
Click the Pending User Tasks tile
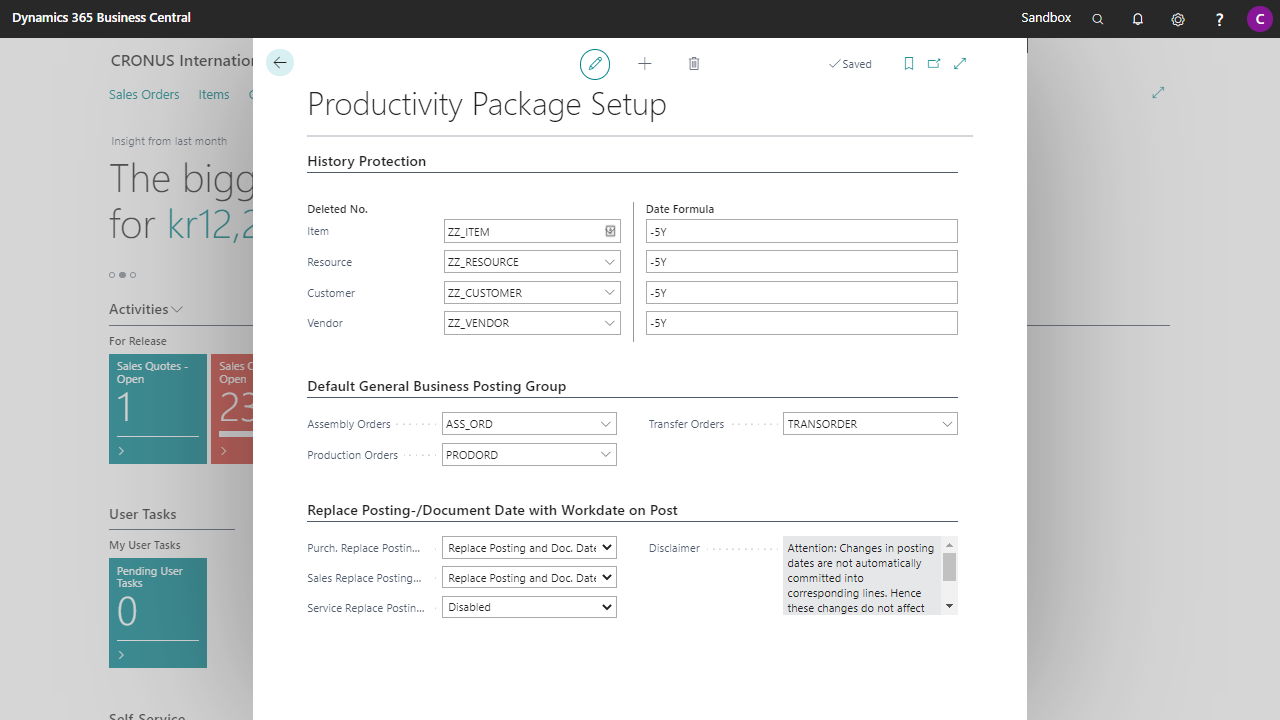[x=158, y=612]
